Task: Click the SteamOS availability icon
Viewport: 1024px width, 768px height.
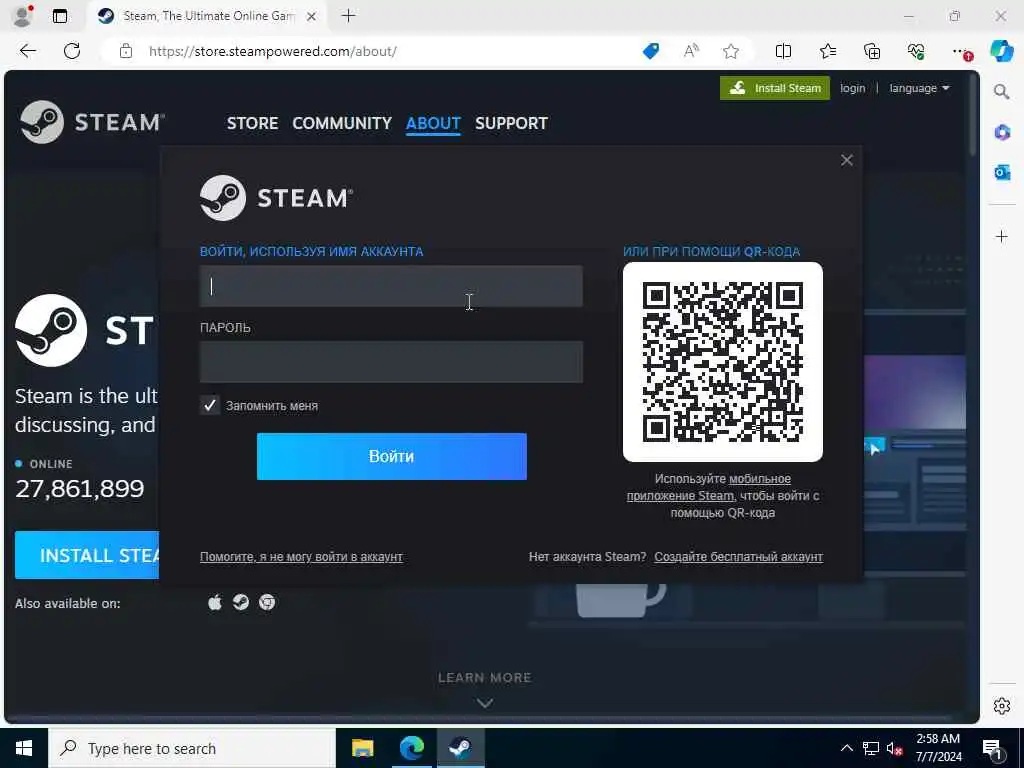Action: pos(241,602)
